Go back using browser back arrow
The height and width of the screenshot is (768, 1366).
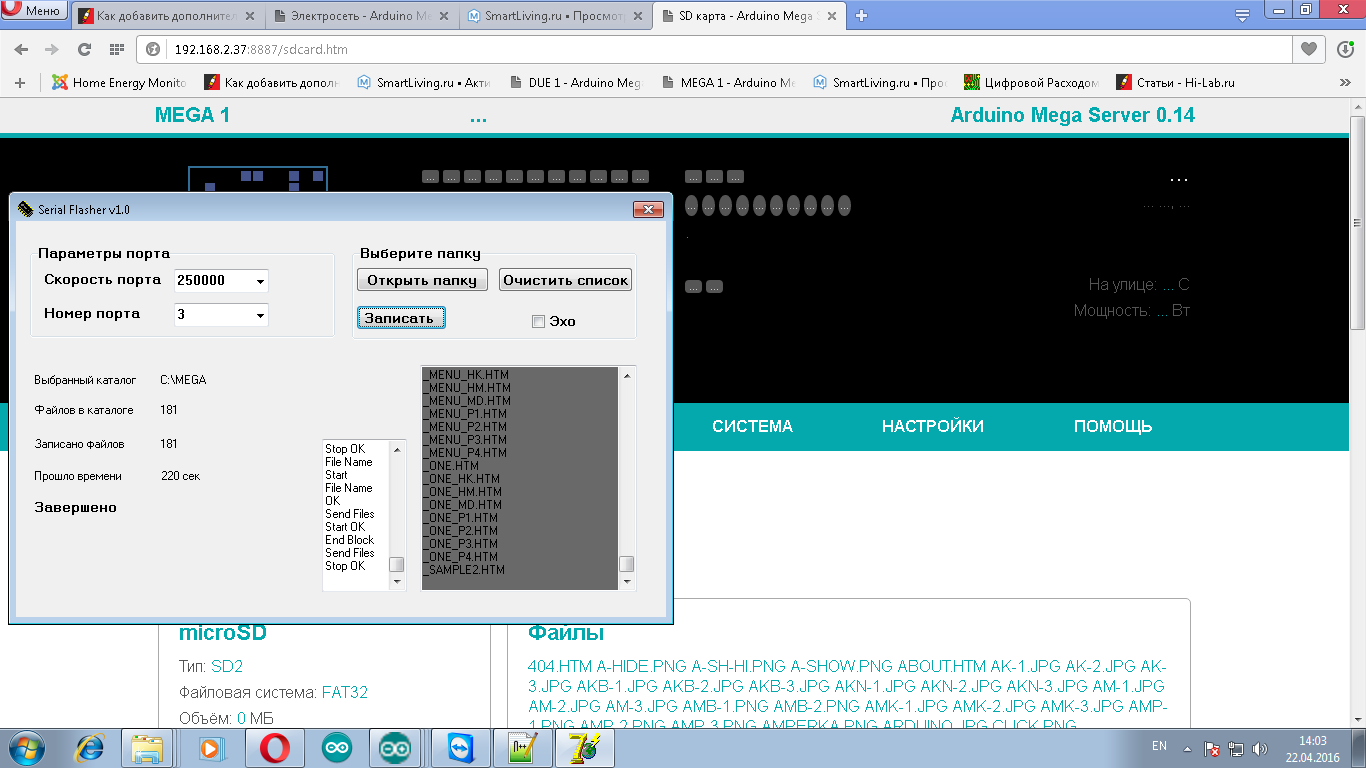(22, 49)
